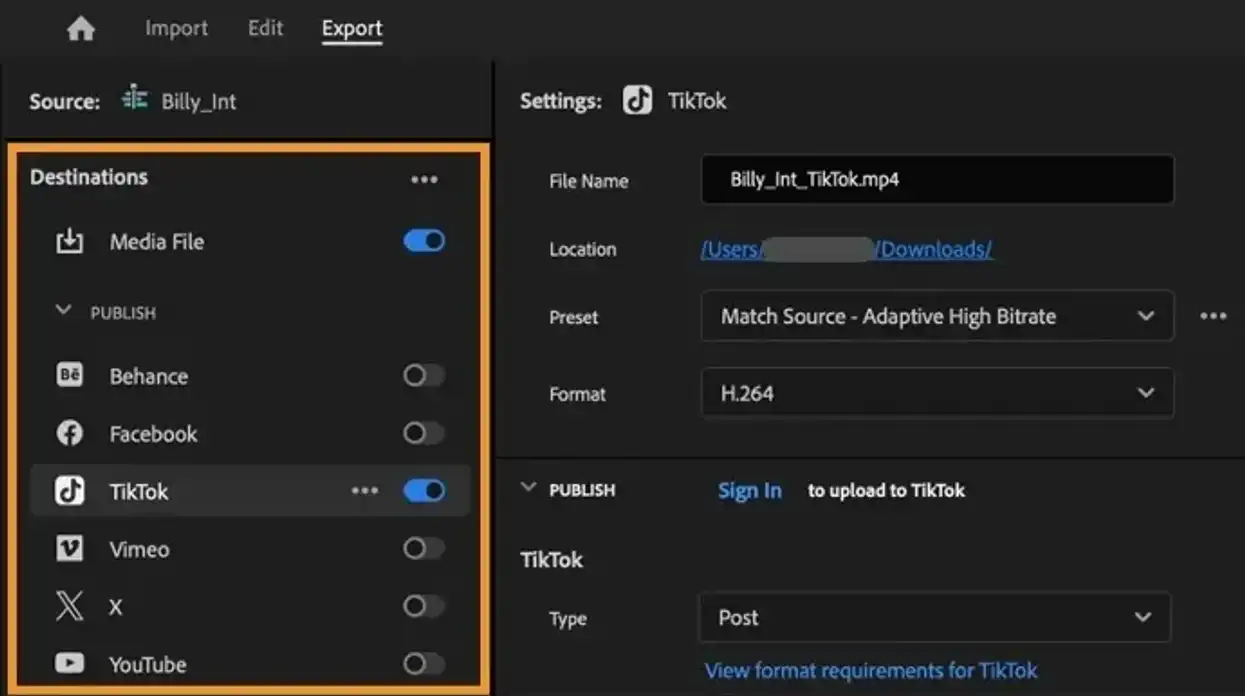Click the Media File download icon

tap(69, 241)
